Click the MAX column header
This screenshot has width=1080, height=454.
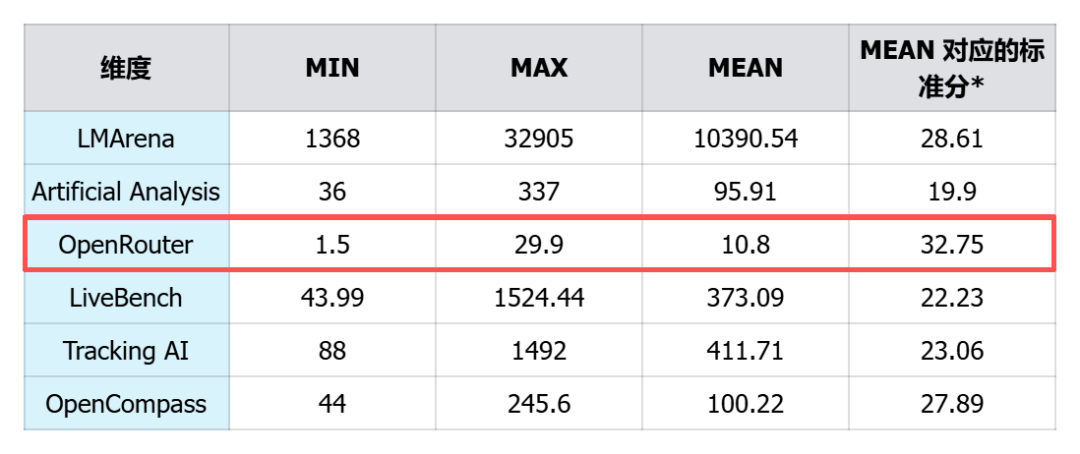pos(539,68)
